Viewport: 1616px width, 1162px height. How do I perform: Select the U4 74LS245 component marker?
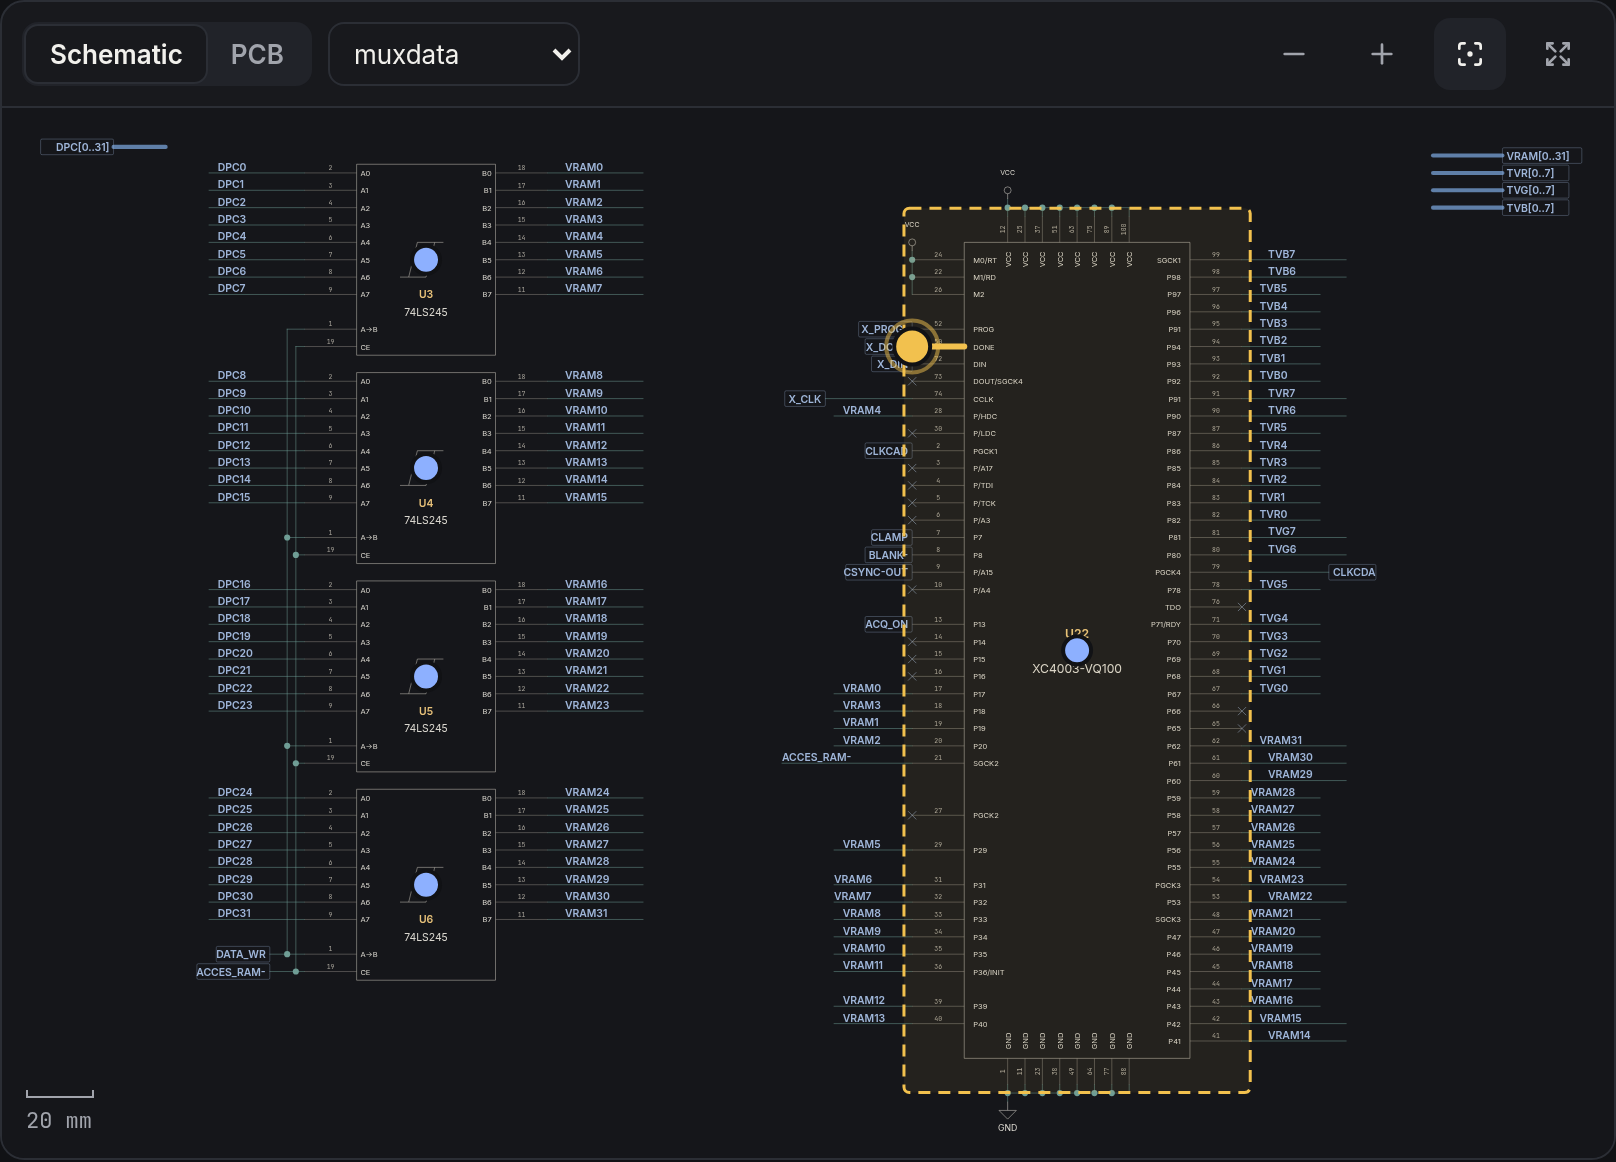pos(426,468)
